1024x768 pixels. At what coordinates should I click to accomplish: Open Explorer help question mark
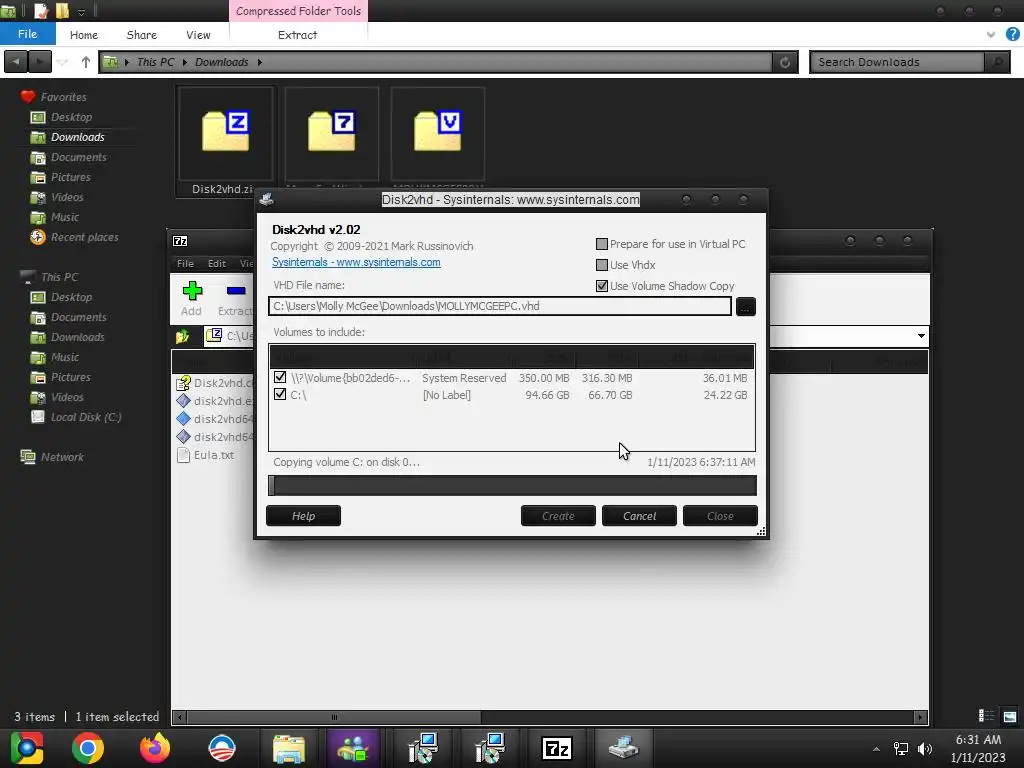click(1012, 34)
